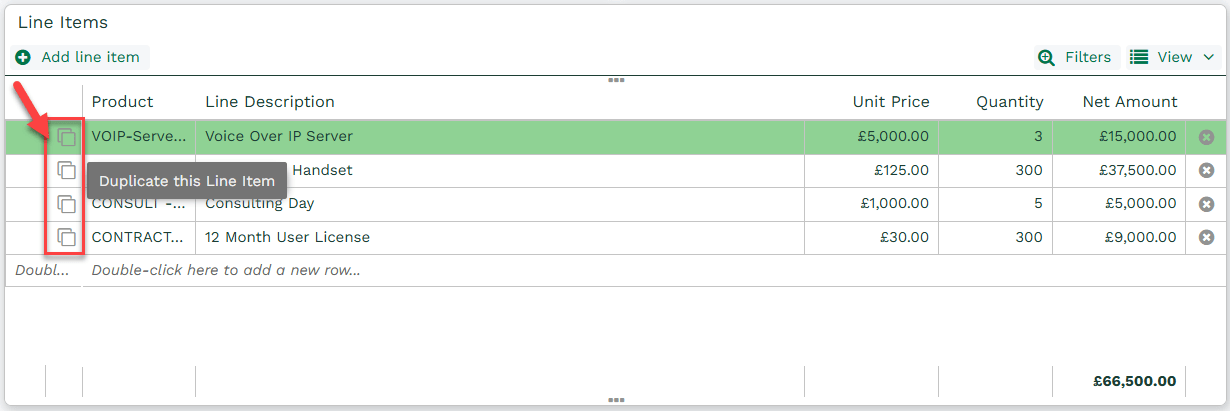Click the top grid resize handle
Image resolution: width=1230 pixels, height=411 pixels.
(616, 80)
